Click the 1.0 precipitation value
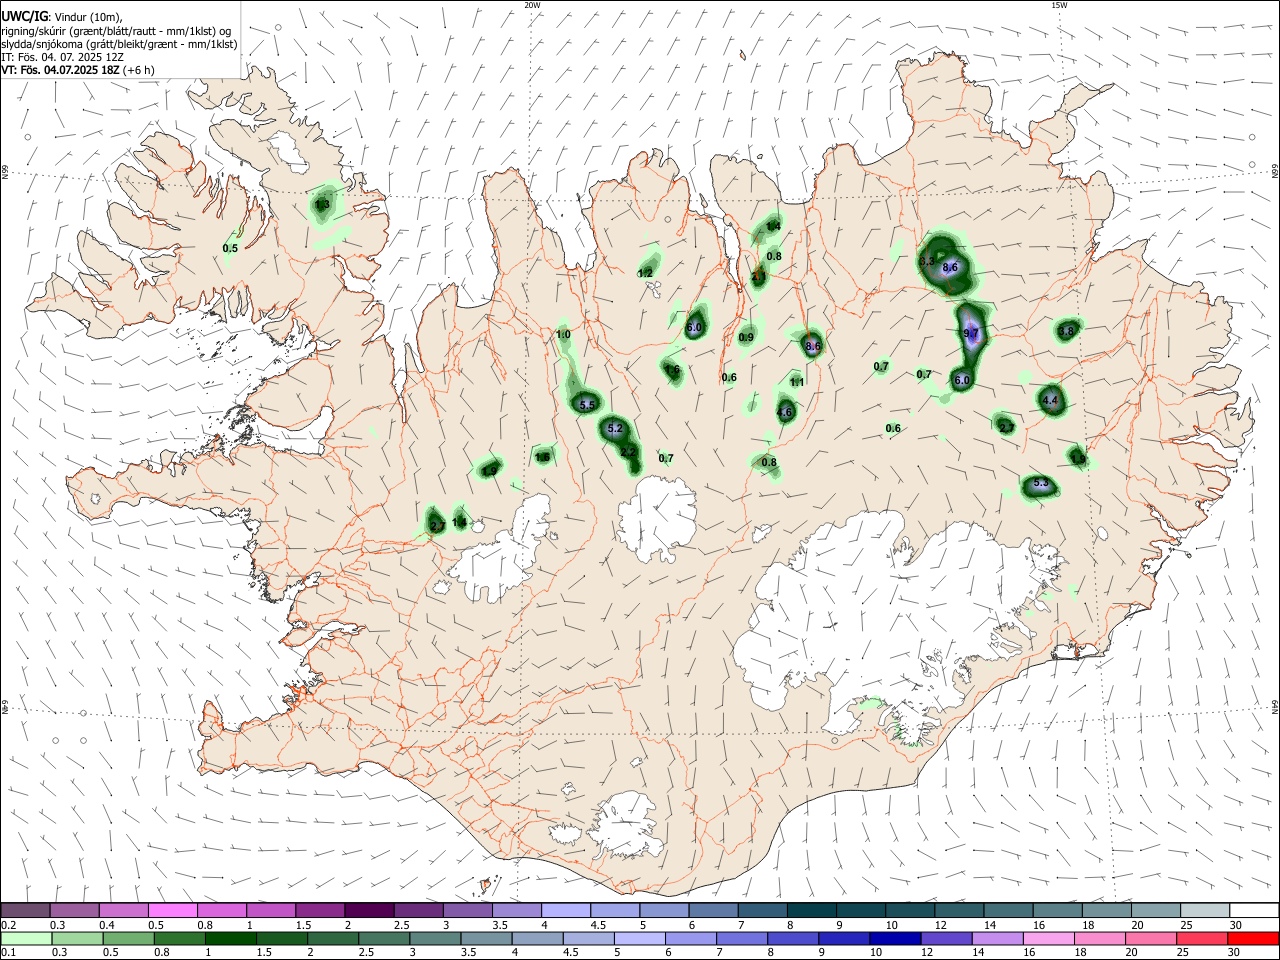The height and width of the screenshot is (960, 1280). click(x=563, y=335)
